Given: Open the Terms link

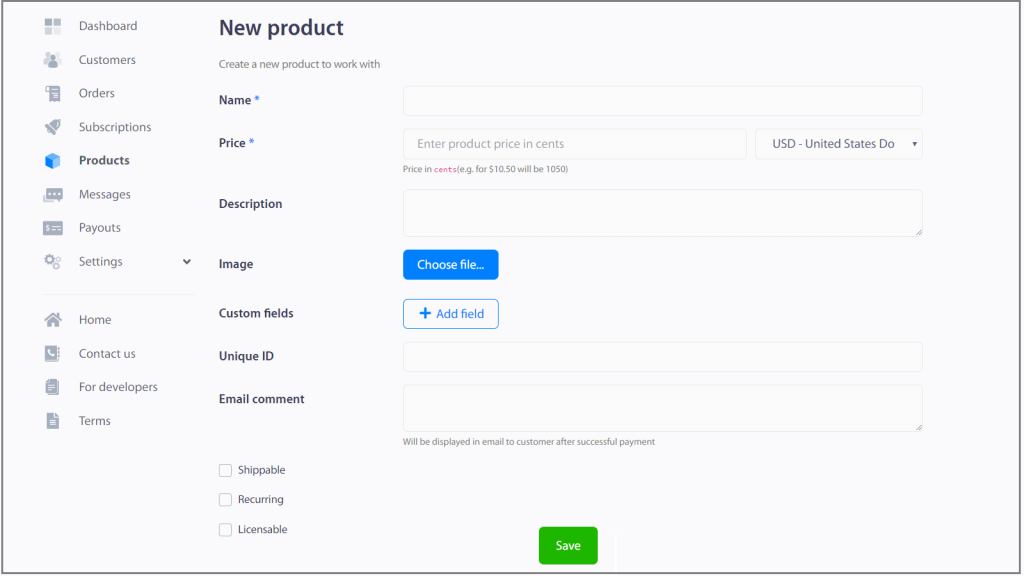Looking at the screenshot, I should 95,421.
